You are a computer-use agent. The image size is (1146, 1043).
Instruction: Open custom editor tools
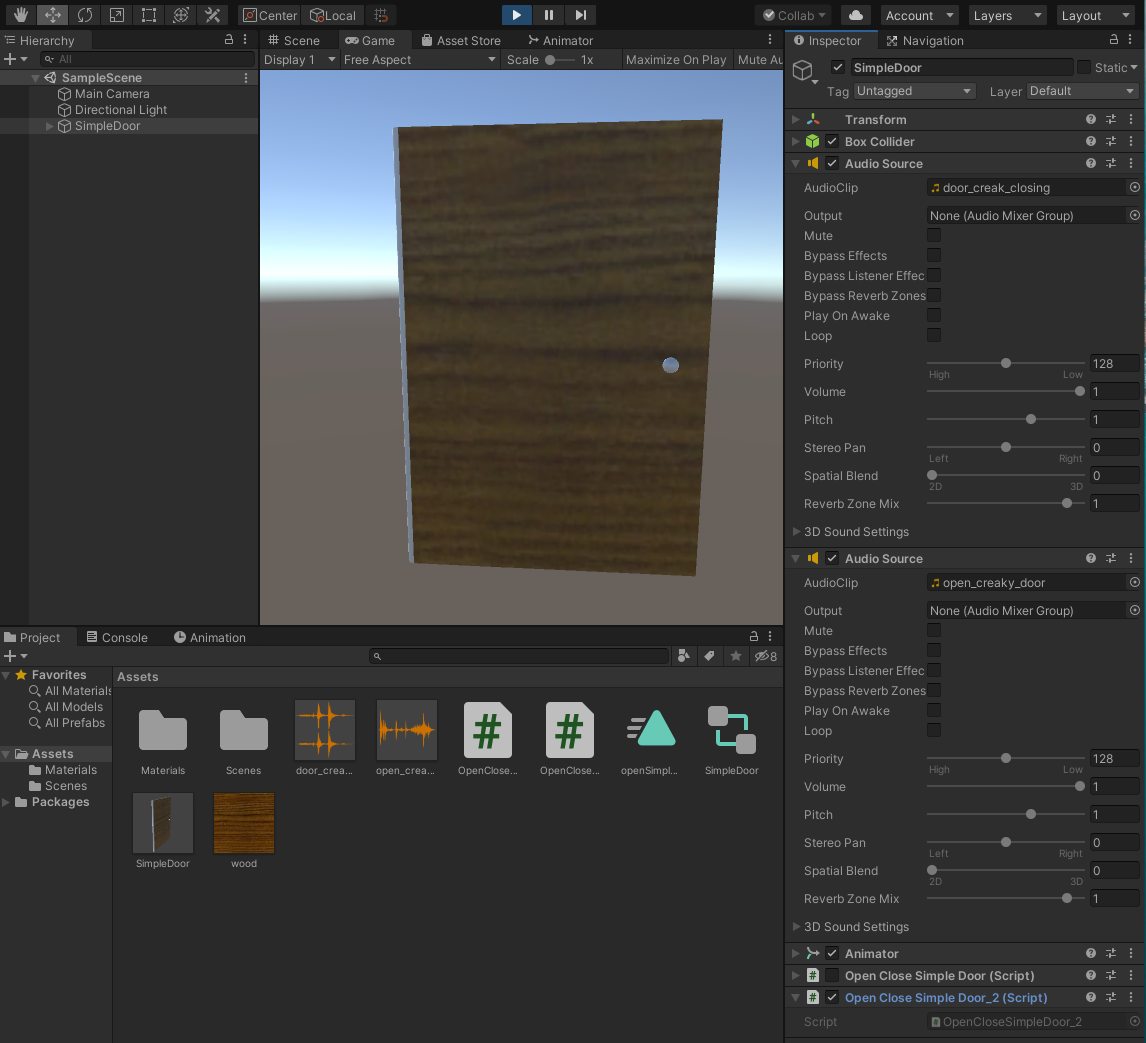[x=213, y=15]
